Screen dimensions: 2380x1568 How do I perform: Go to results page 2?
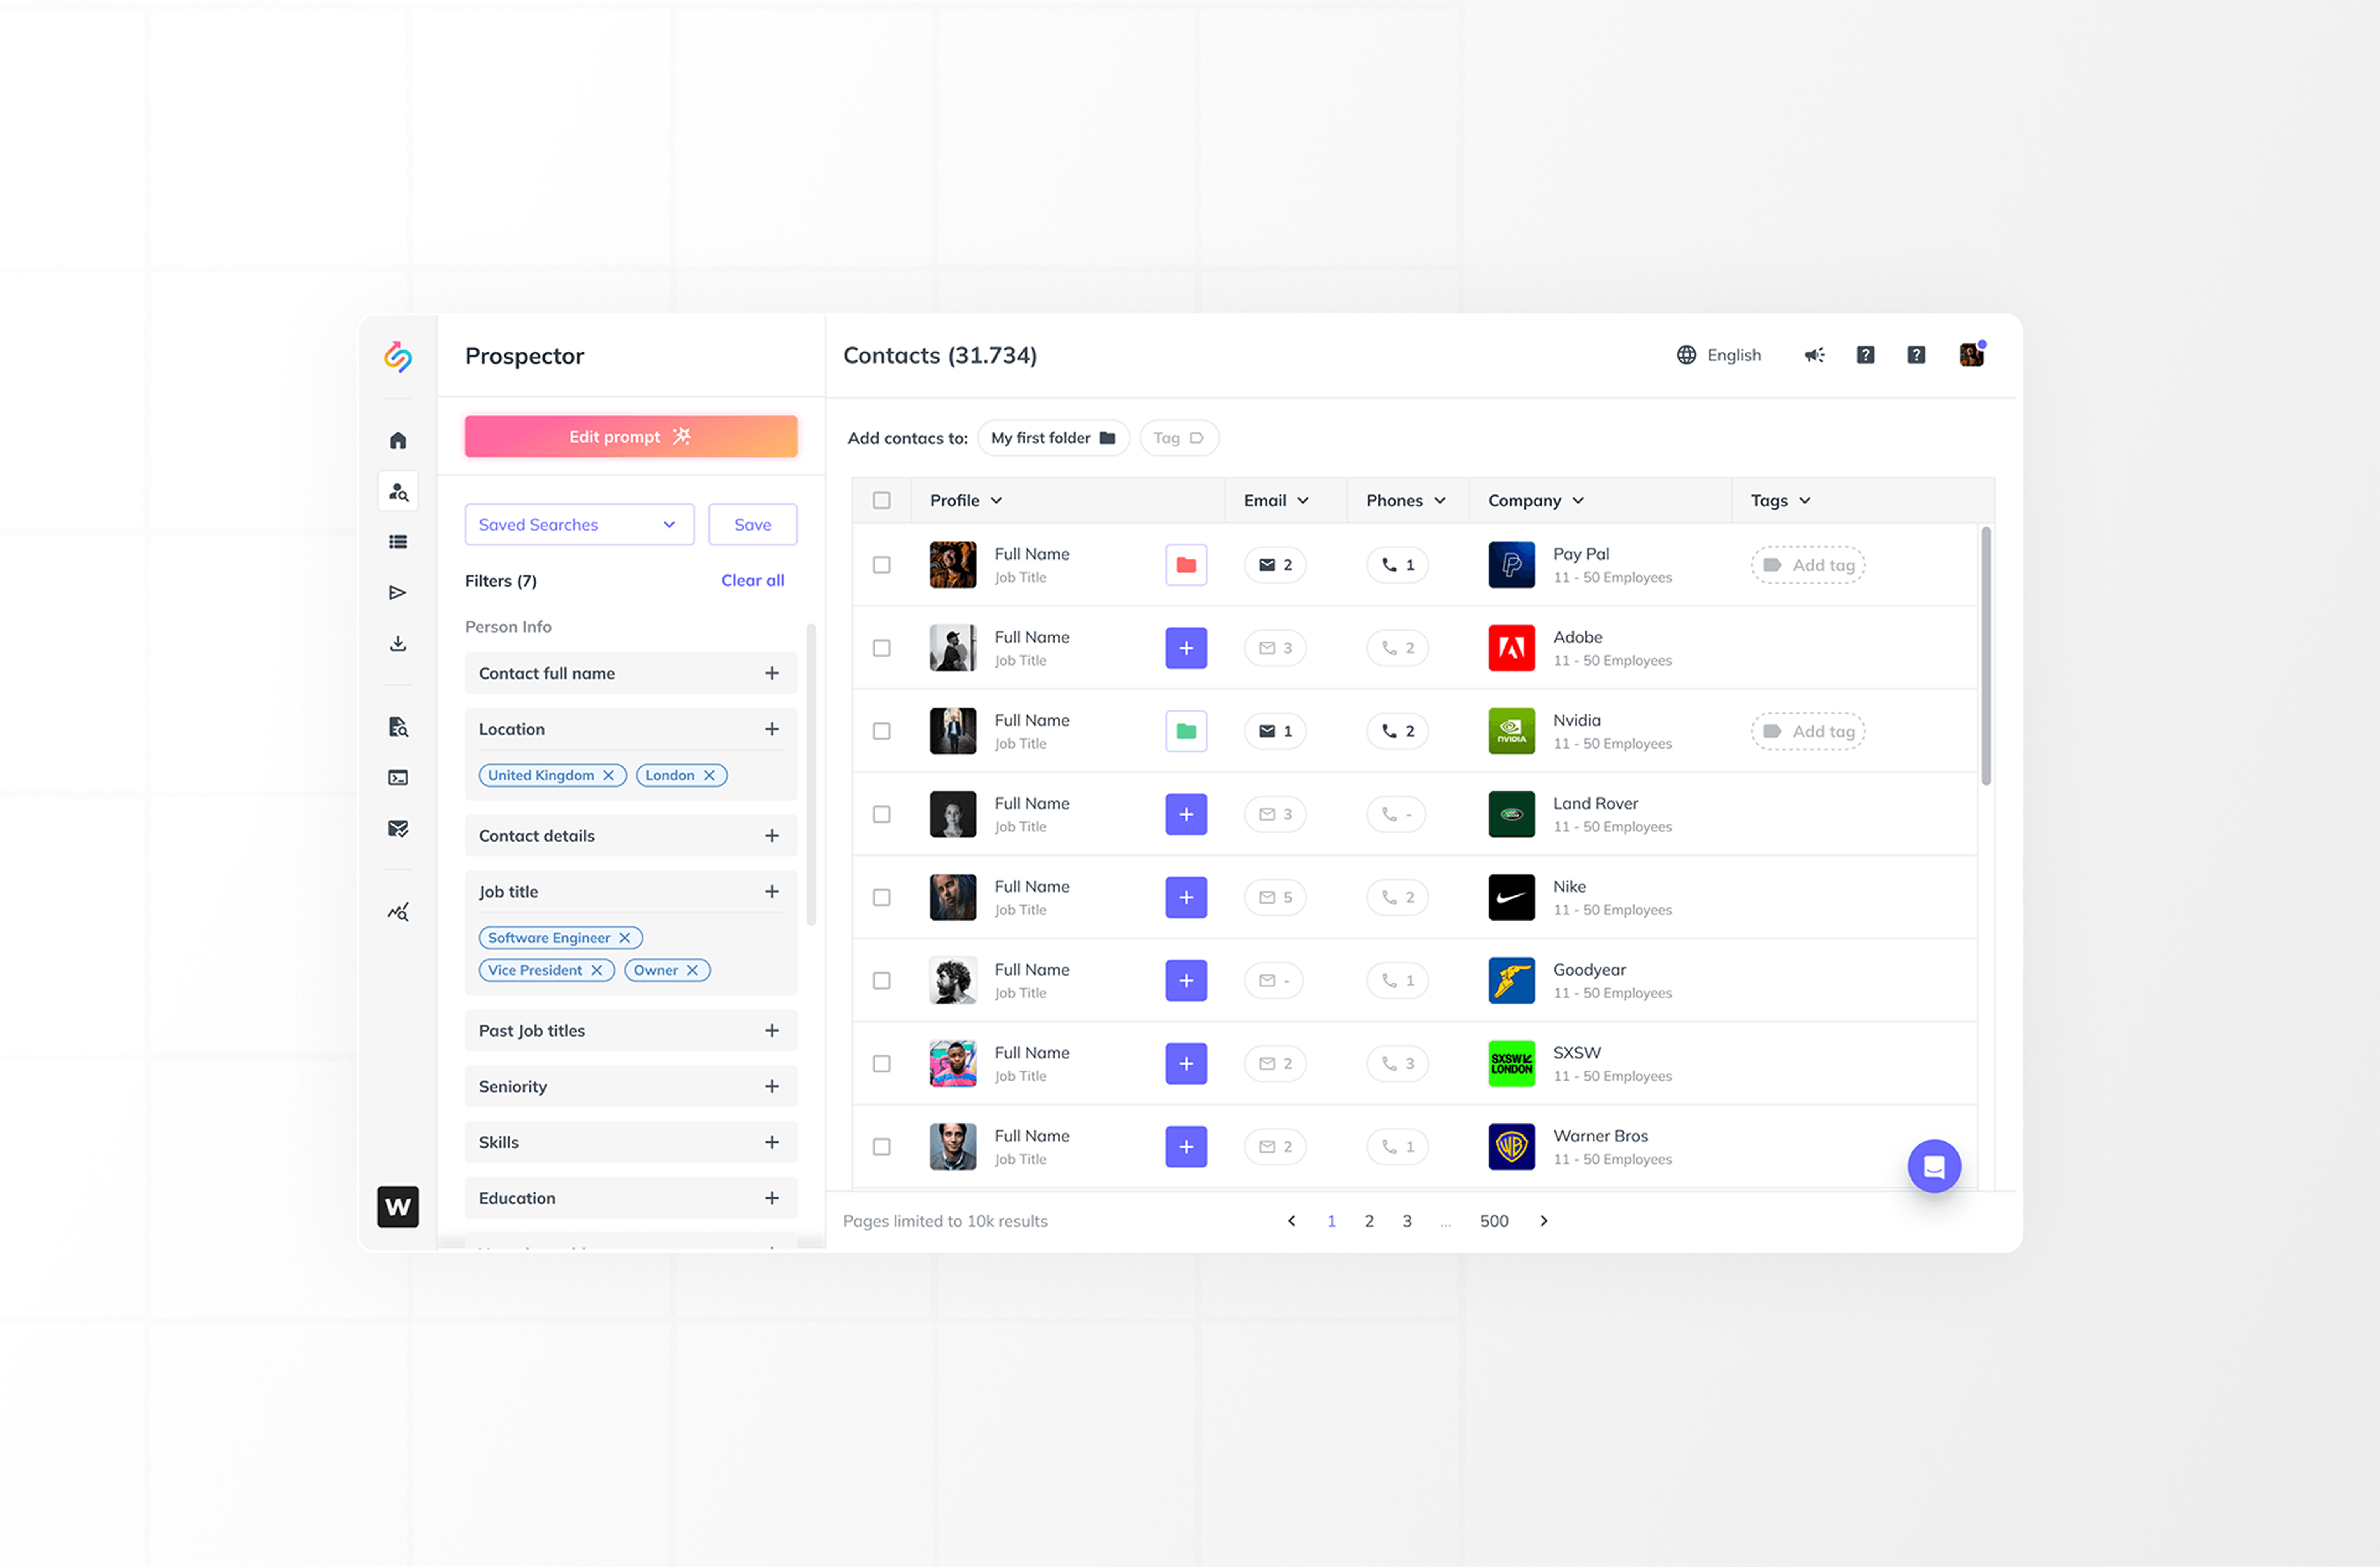point(1369,1221)
